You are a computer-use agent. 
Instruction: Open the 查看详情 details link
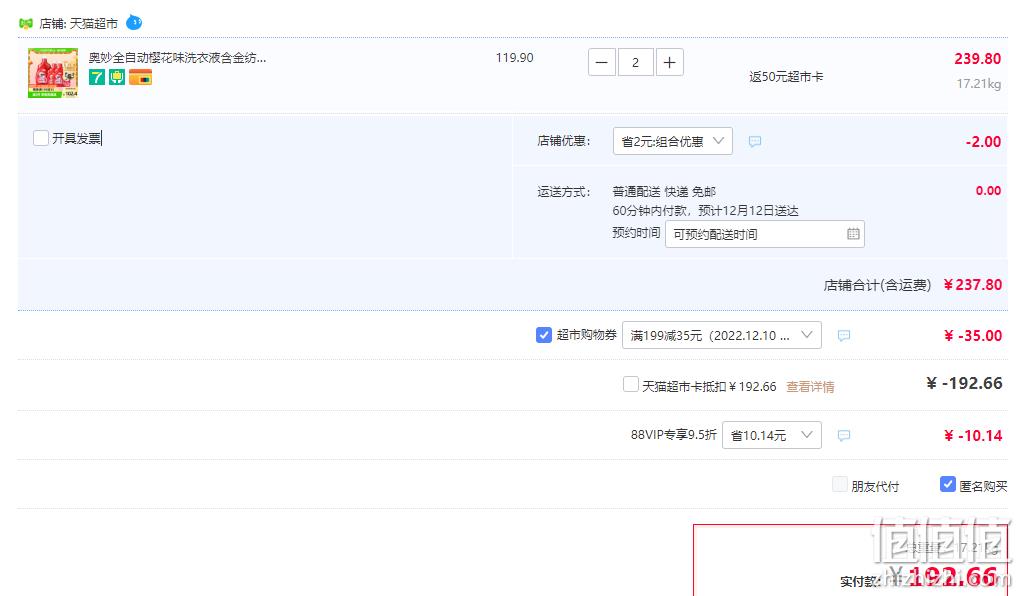[810, 387]
